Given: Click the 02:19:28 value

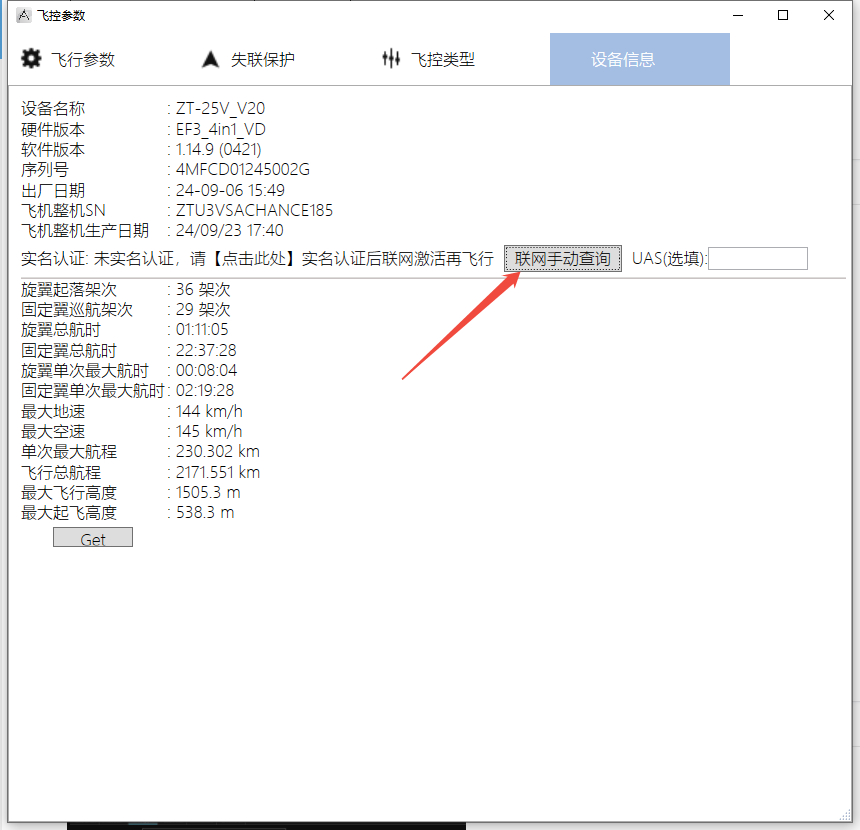Looking at the screenshot, I should tap(205, 391).
